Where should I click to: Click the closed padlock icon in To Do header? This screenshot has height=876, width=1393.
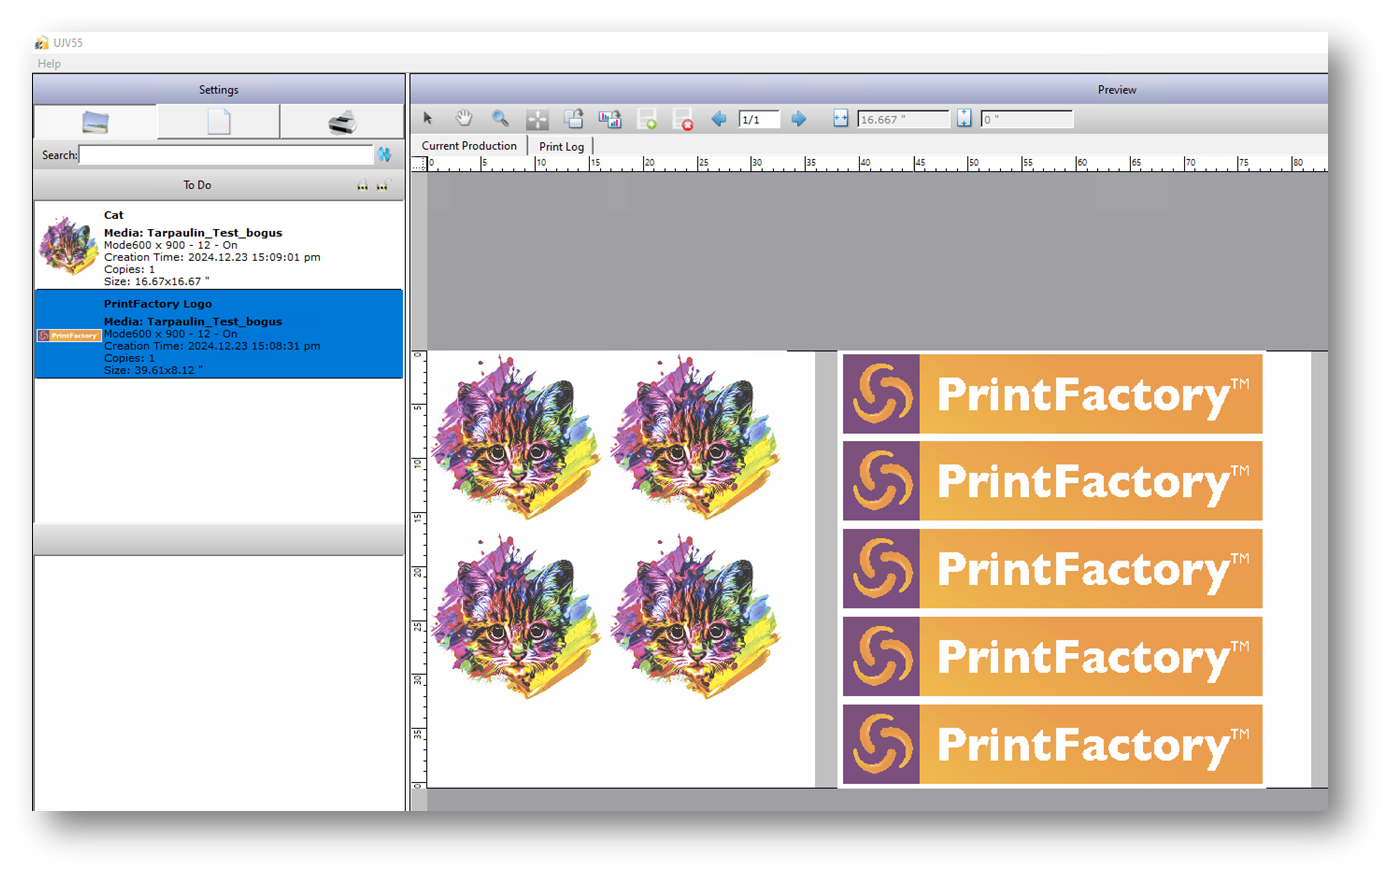[x=362, y=185]
